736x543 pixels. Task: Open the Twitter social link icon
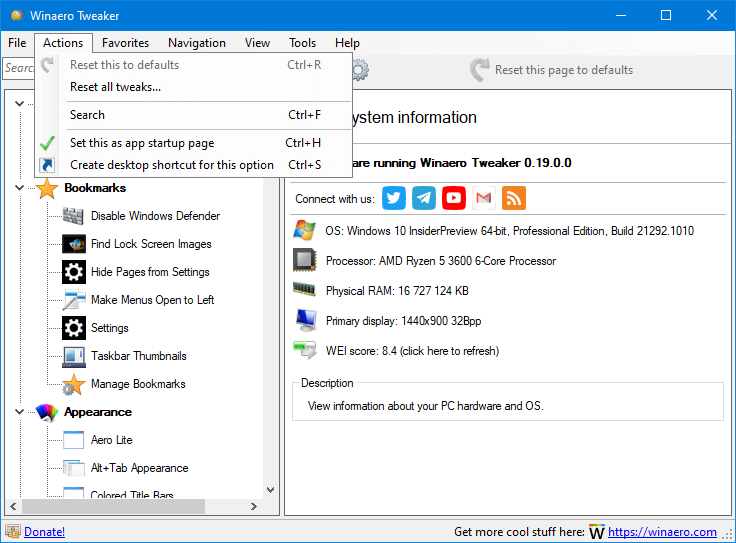[x=393, y=198]
